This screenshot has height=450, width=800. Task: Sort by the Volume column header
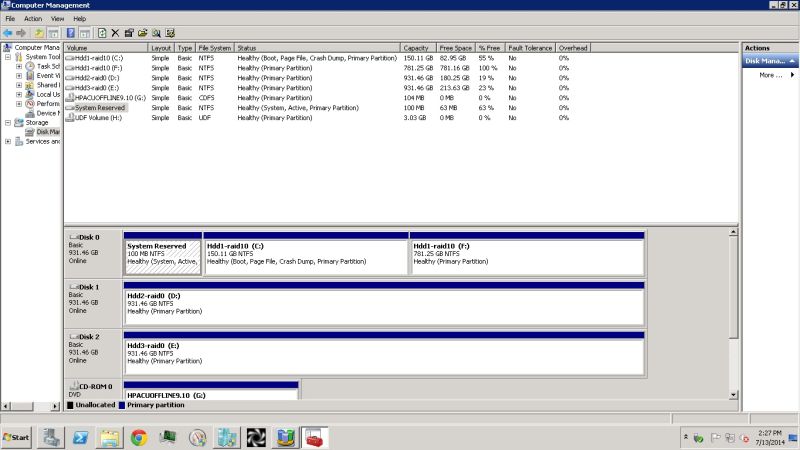[106, 48]
